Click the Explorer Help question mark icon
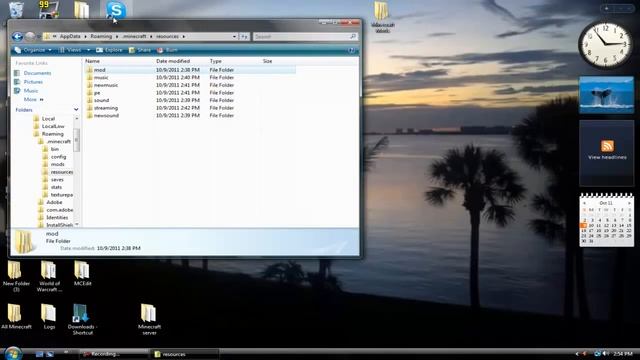The width and height of the screenshot is (640, 360). pos(351,50)
